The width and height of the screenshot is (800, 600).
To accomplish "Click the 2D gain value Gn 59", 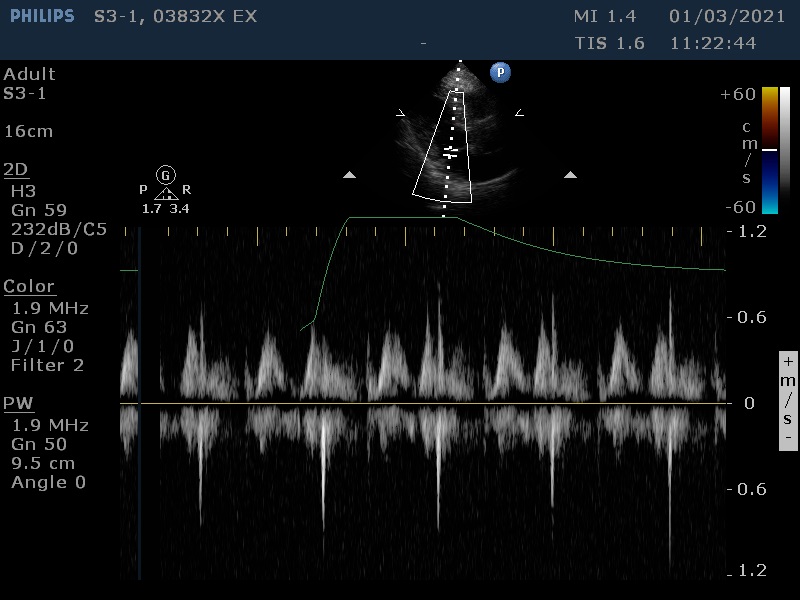I will (x=38, y=210).
